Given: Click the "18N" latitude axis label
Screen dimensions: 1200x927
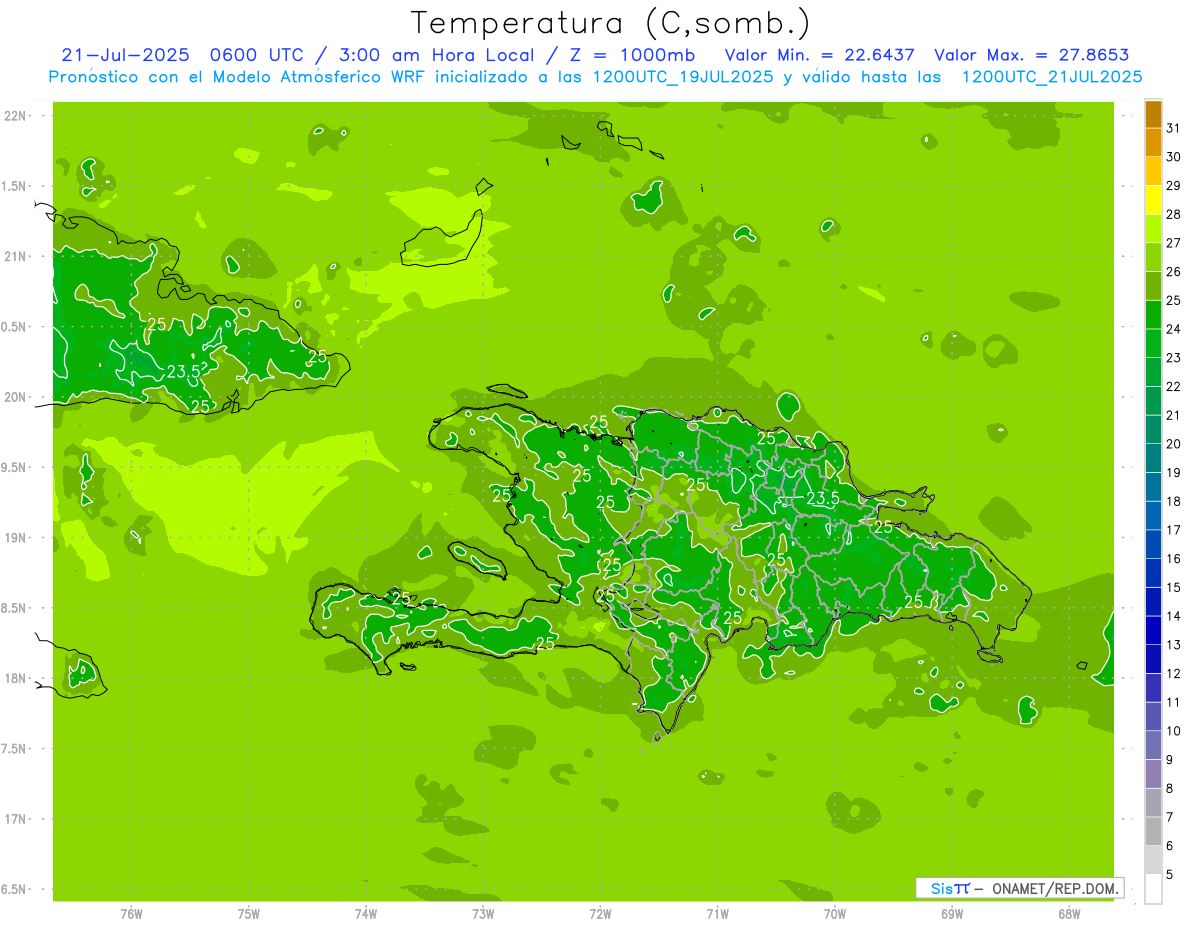Looking at the screenshot, I should pyautogui.click(x=16, y=678).
